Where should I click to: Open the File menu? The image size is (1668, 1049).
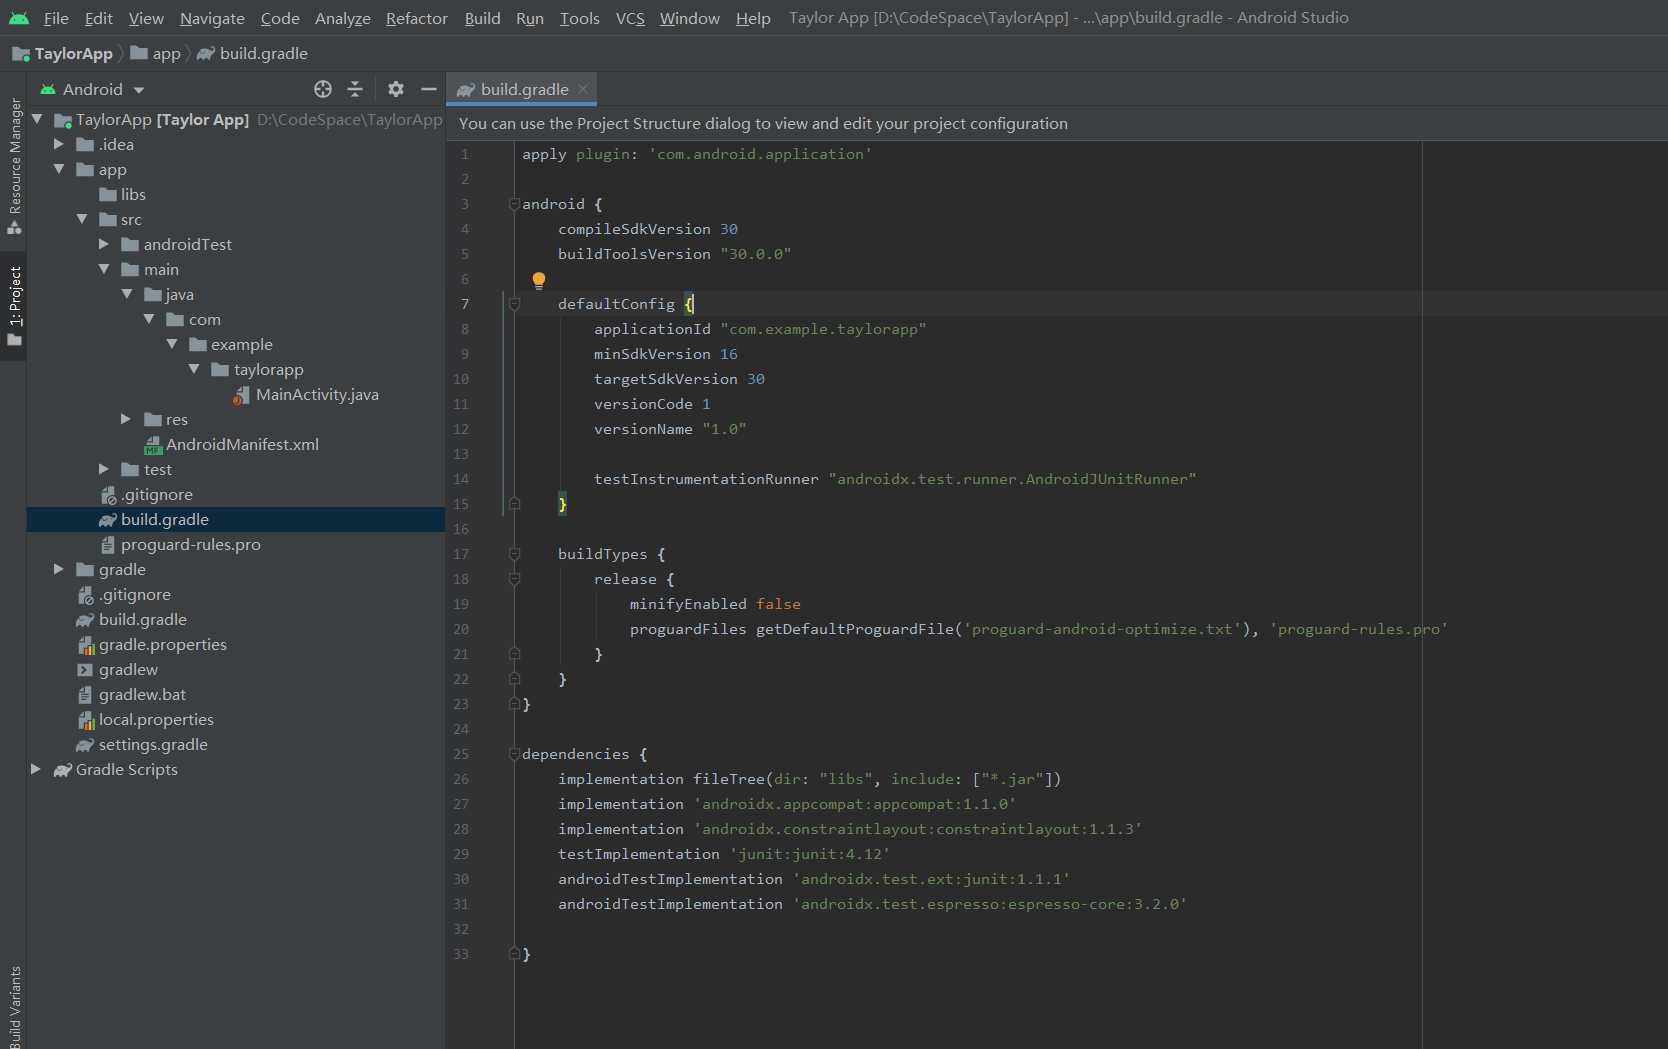(56, 18)
